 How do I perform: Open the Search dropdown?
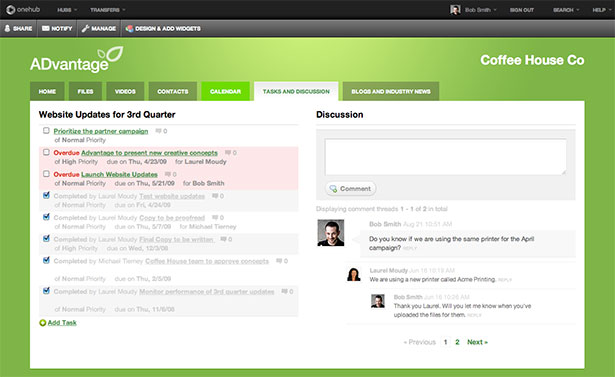coord(566,10)
